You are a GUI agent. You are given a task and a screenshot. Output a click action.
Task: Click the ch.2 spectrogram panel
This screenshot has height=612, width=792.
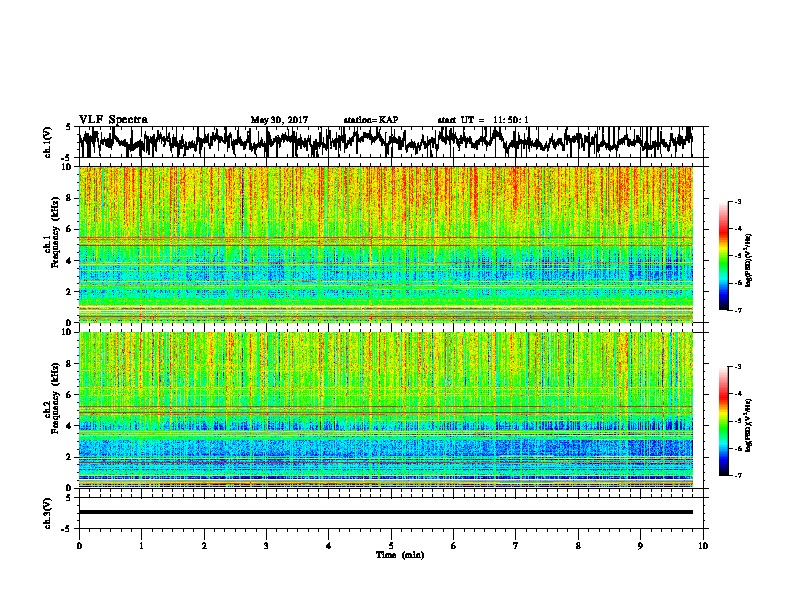tap(386, 410)
